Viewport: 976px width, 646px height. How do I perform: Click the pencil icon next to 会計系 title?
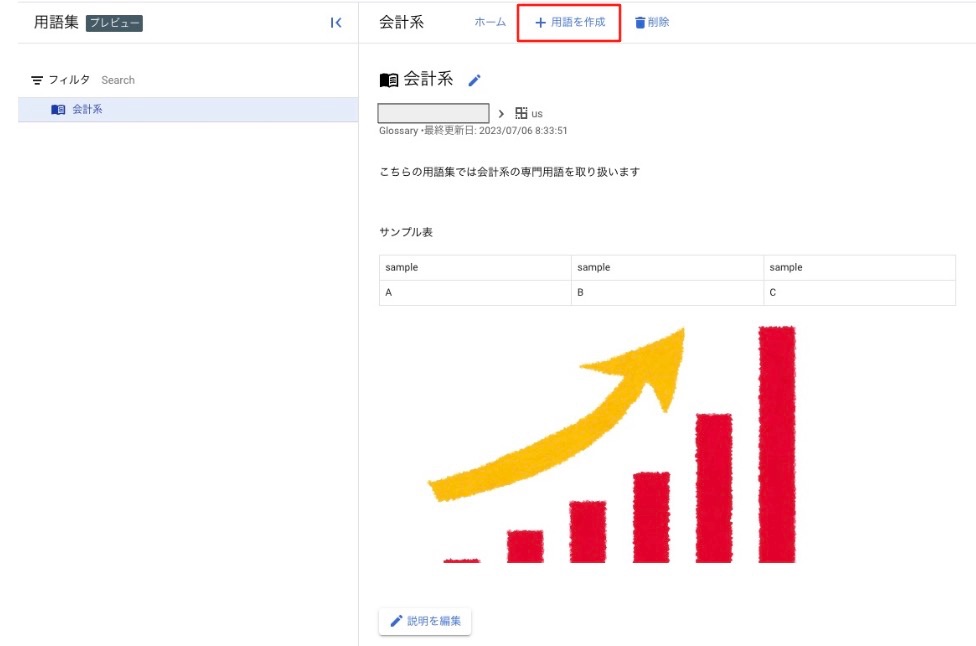pyautogui.click(x=474, y=80)
